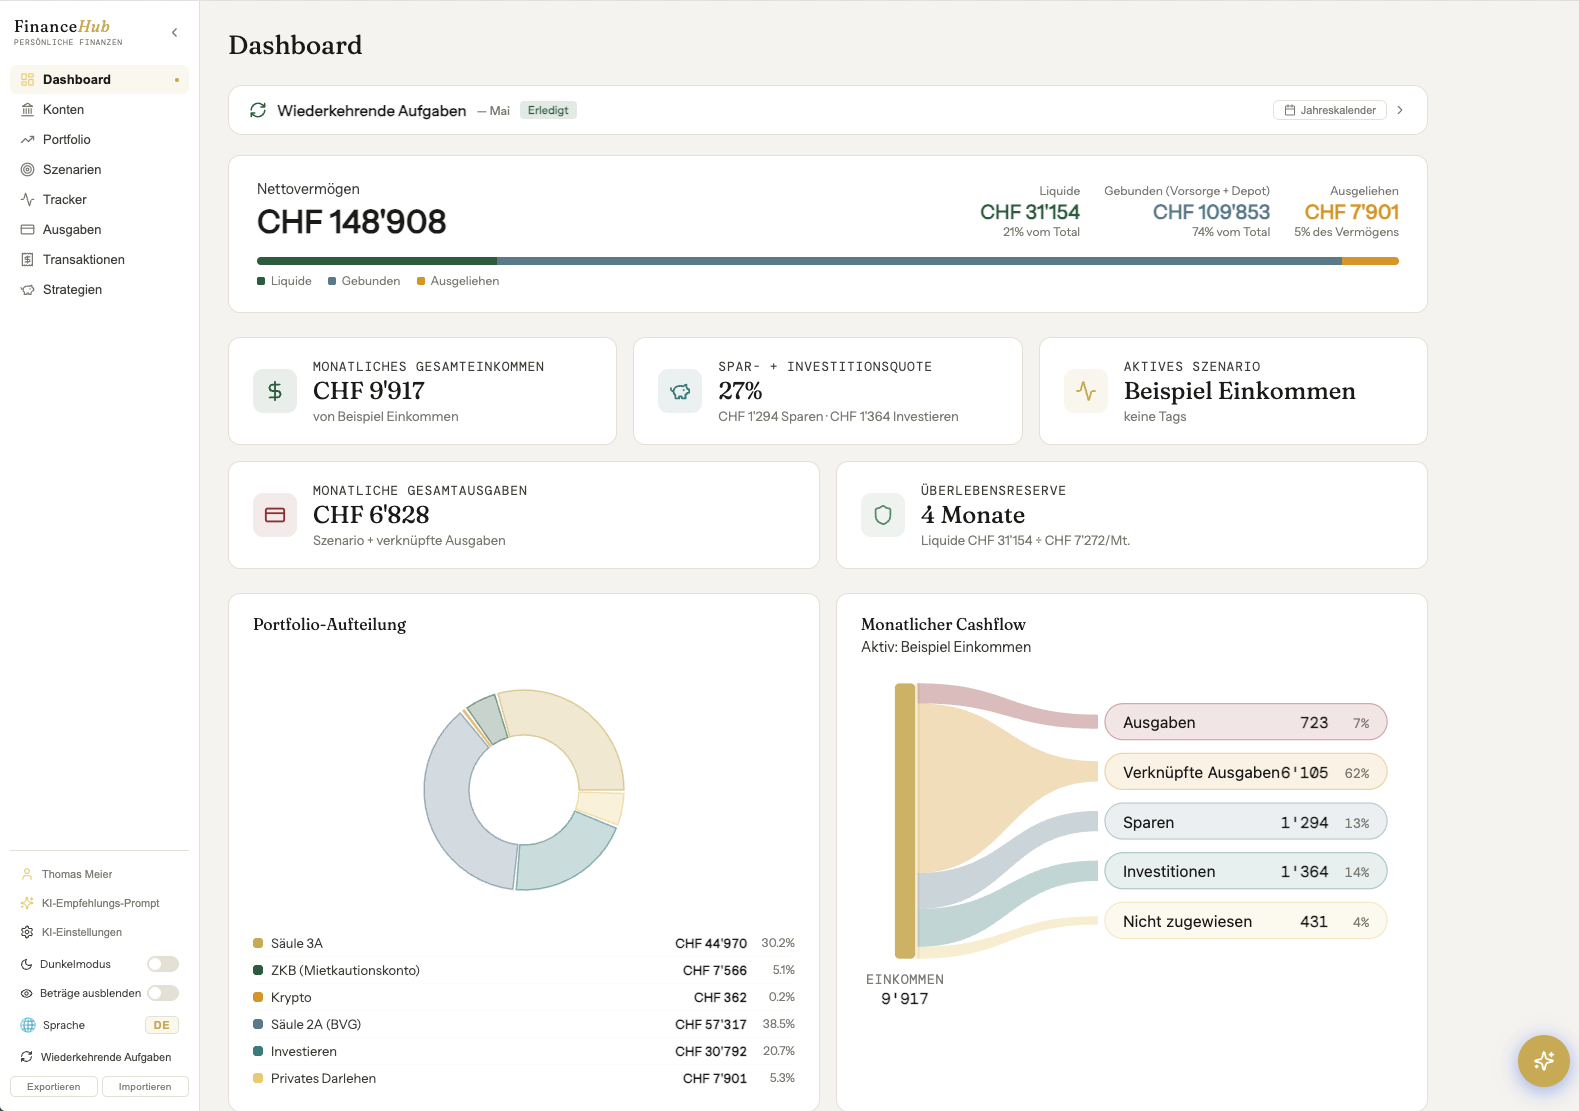Click the Erledigt status badge
The width and height of the screenshot is (1579, 1111).
[548, 110]
